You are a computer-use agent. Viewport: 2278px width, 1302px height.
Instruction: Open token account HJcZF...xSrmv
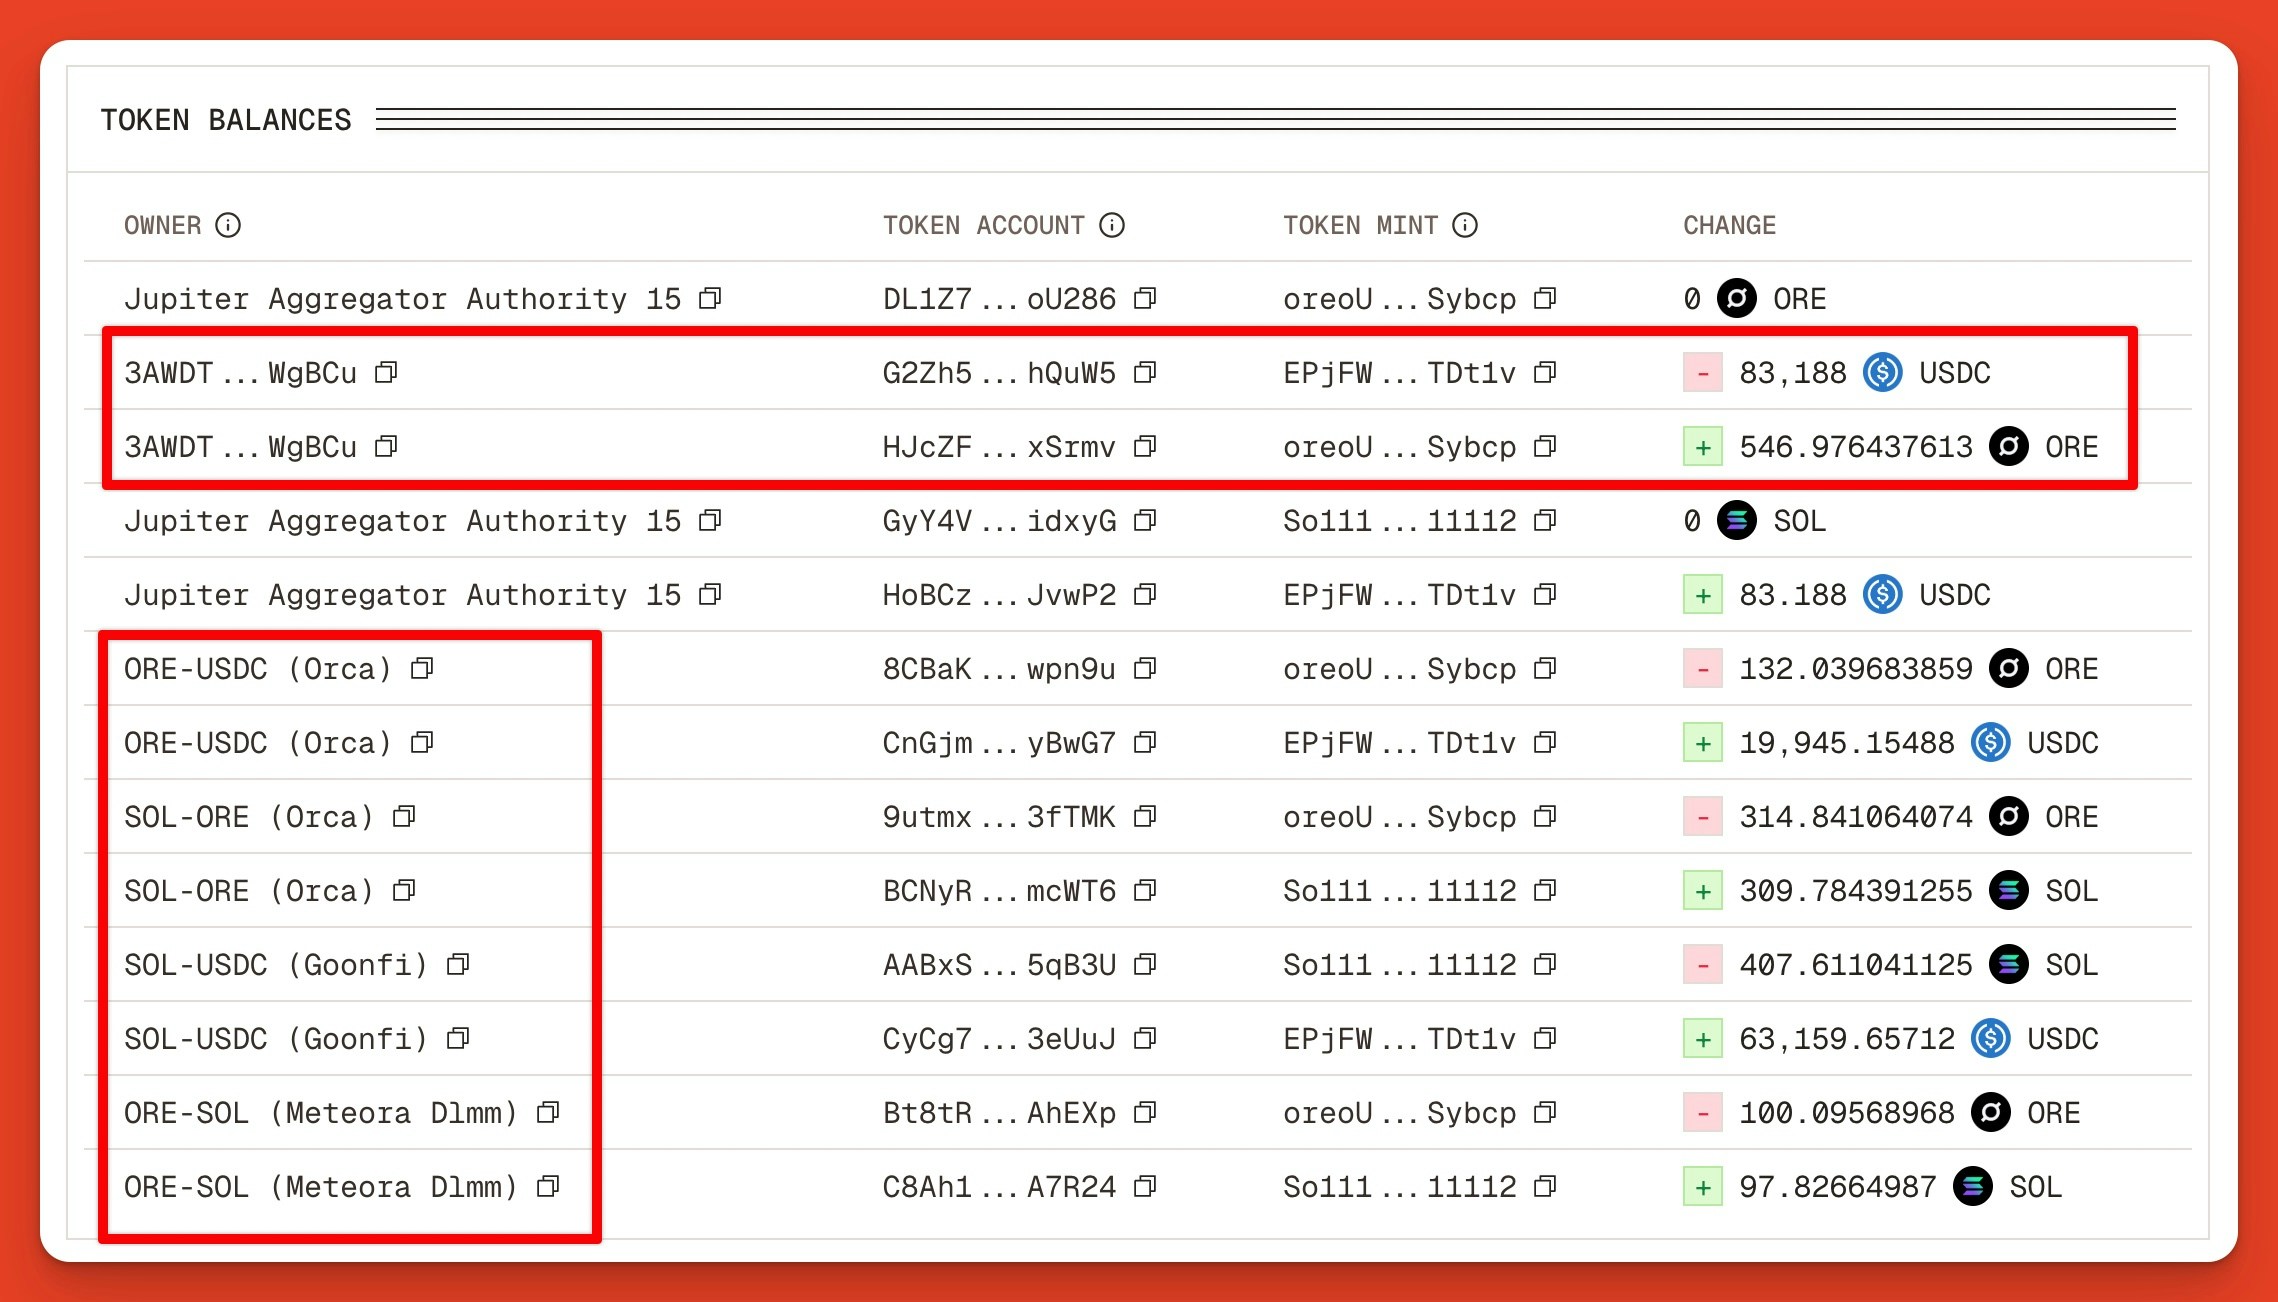(996, 447)
